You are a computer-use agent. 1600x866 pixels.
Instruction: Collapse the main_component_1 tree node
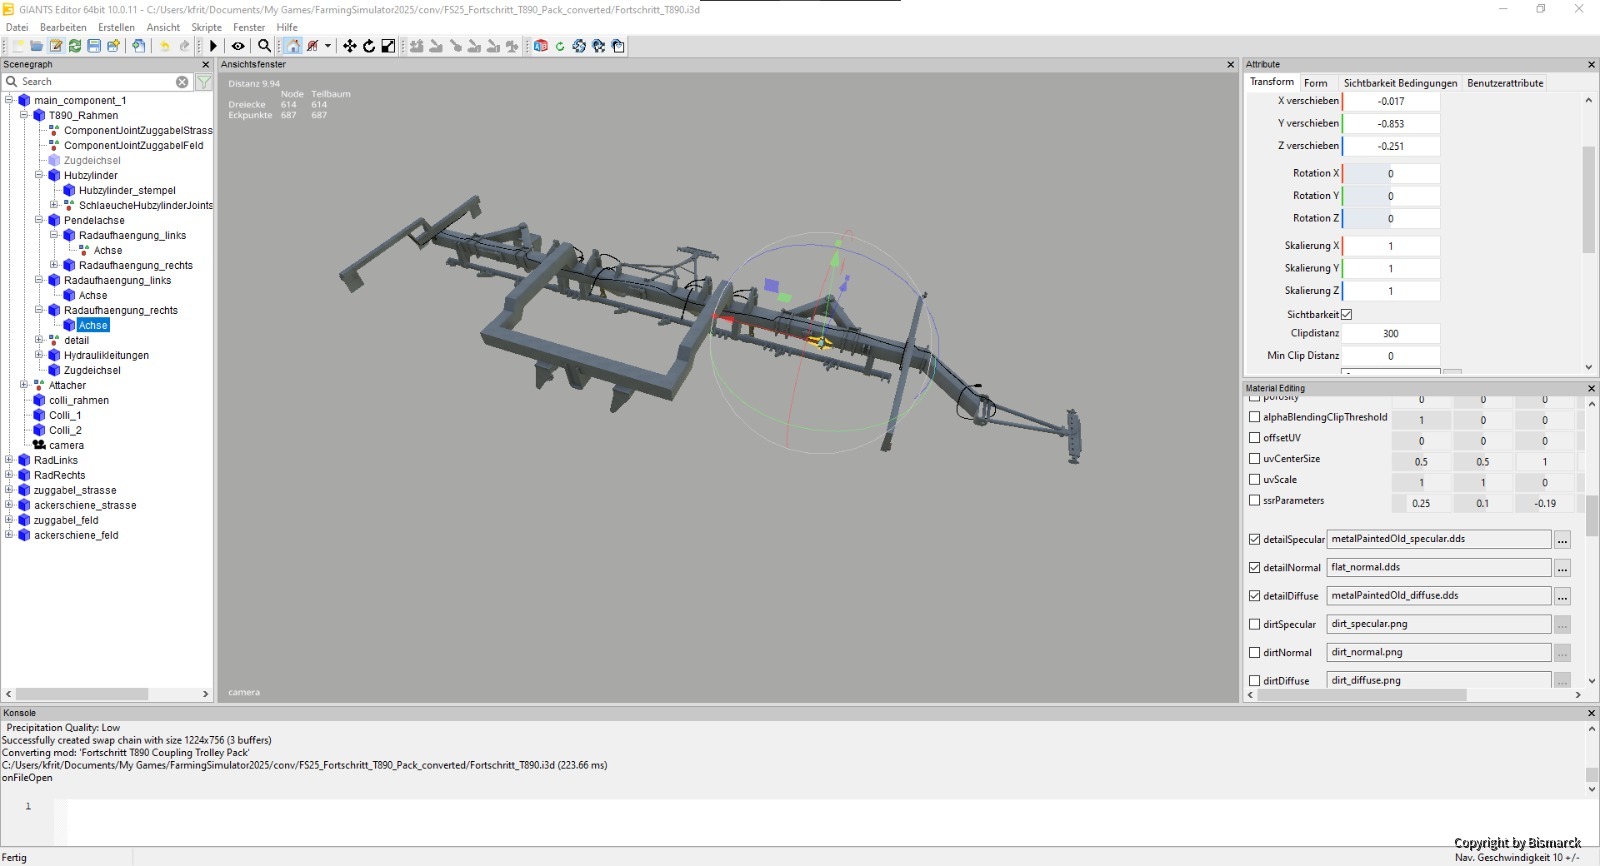click(x=9, y=100)
